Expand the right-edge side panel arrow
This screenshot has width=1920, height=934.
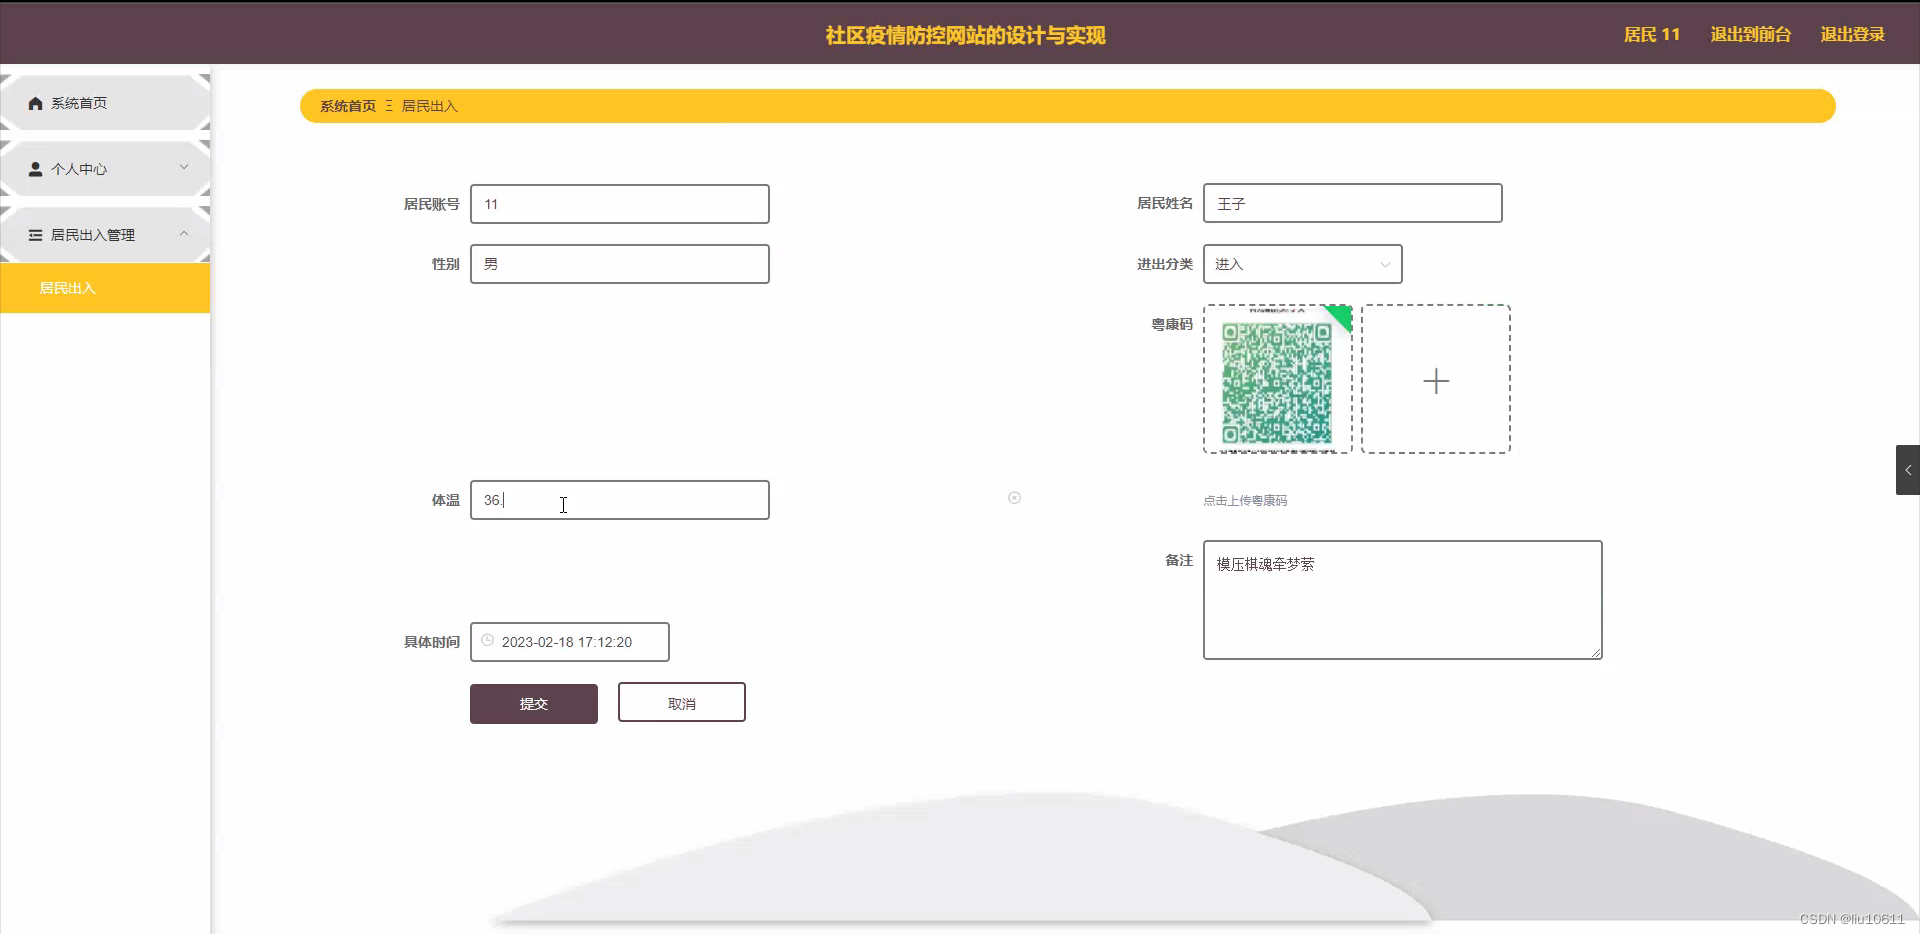point(1908,470)
